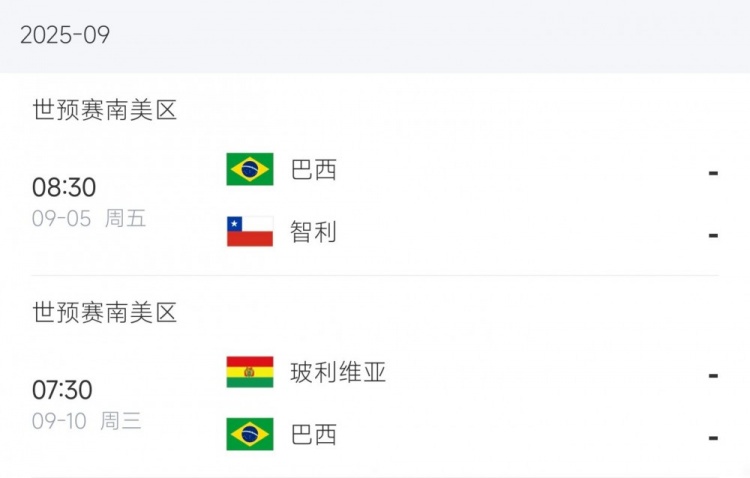750x478 pixels.
Task: Click the 07:30 kickoff time
Action: pos(64,390)
